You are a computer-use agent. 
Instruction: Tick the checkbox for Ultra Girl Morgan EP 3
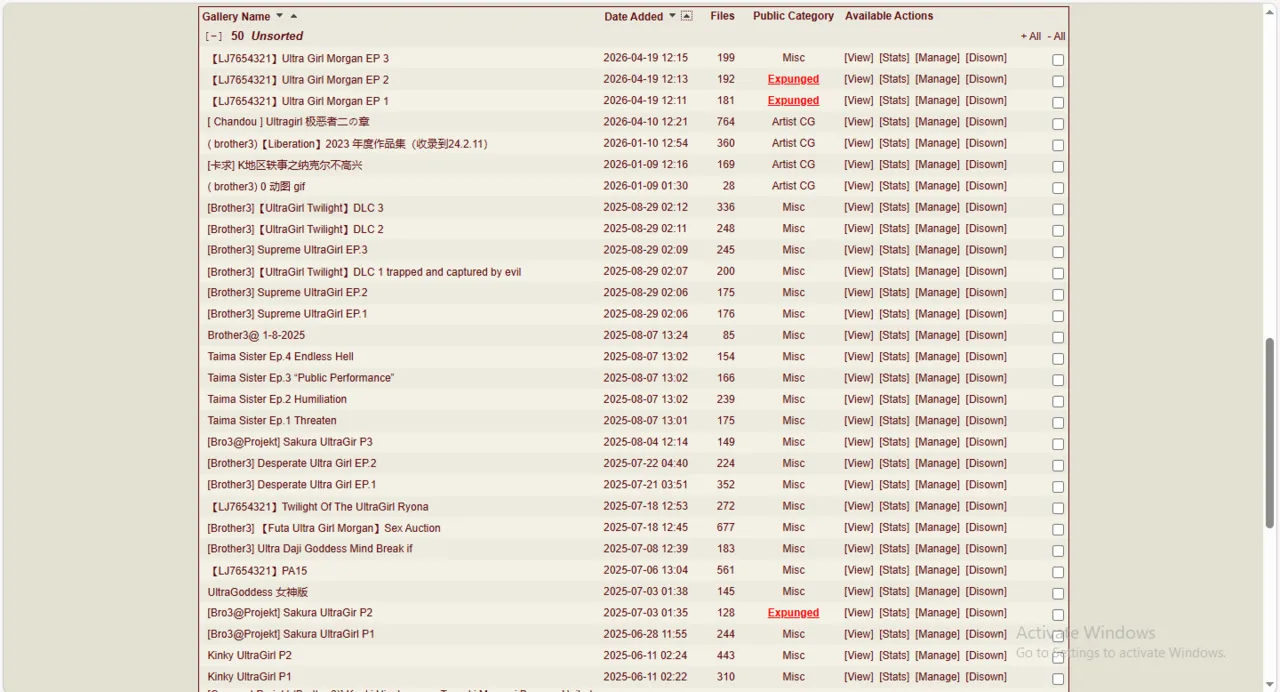click(1058, 60)
